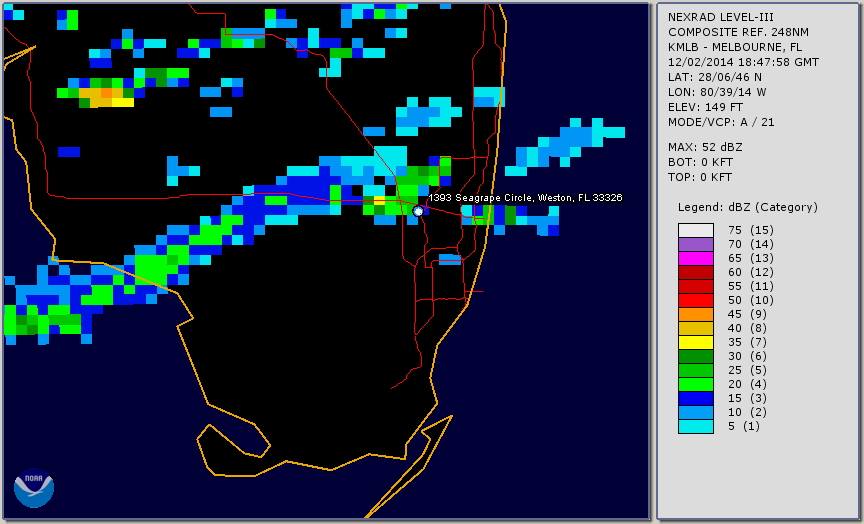
Task: Click the NOAA logo icon
Action: coord(34,488)
